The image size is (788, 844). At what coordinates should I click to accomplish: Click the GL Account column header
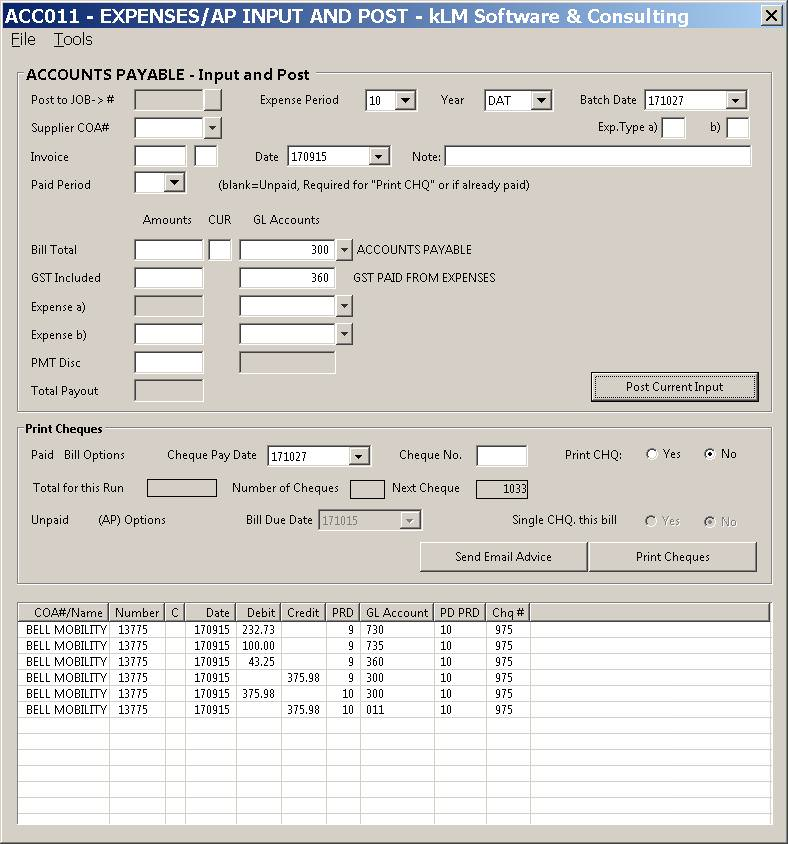[397, 613]
